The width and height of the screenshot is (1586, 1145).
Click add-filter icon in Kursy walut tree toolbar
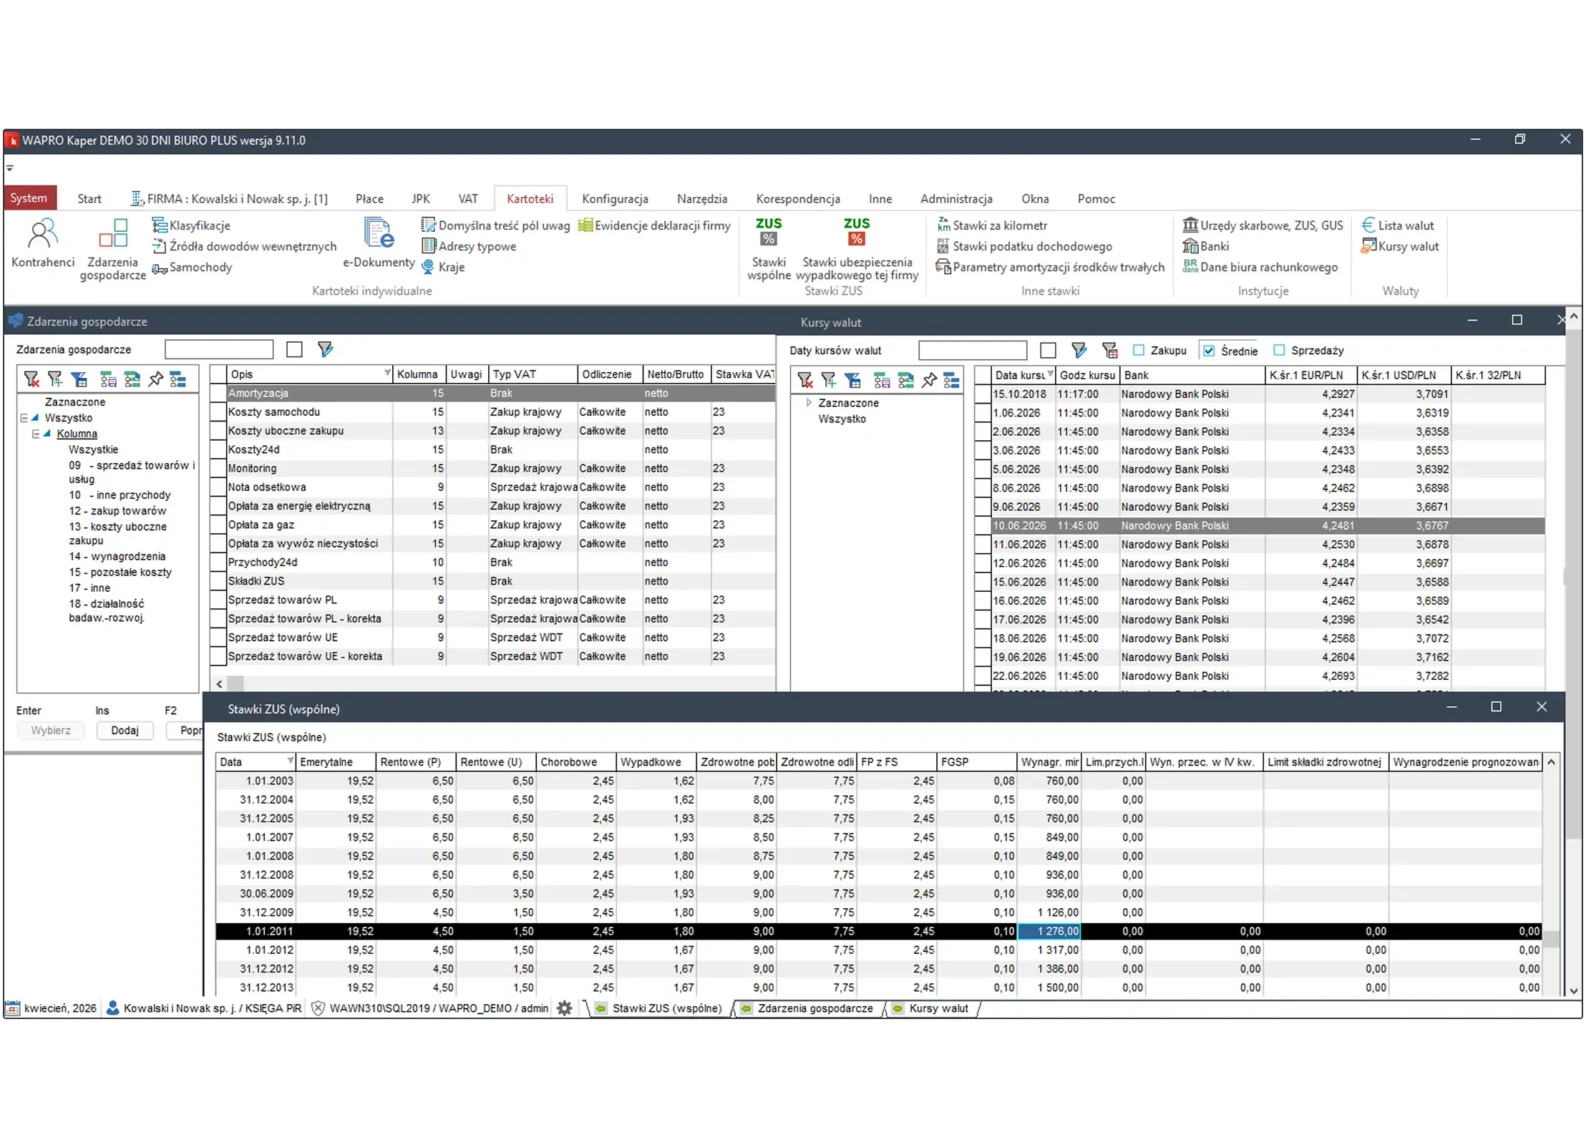tap(829, 381)
